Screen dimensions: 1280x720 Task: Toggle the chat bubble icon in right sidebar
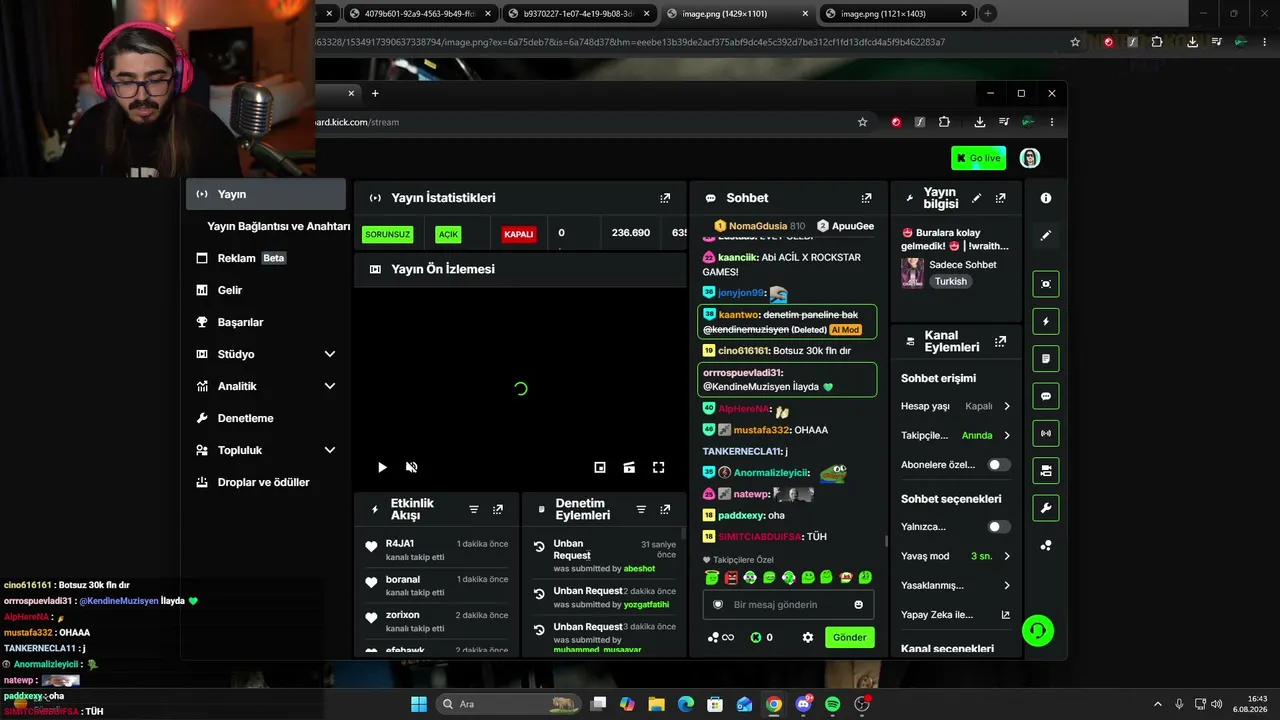pos(1046,396)
